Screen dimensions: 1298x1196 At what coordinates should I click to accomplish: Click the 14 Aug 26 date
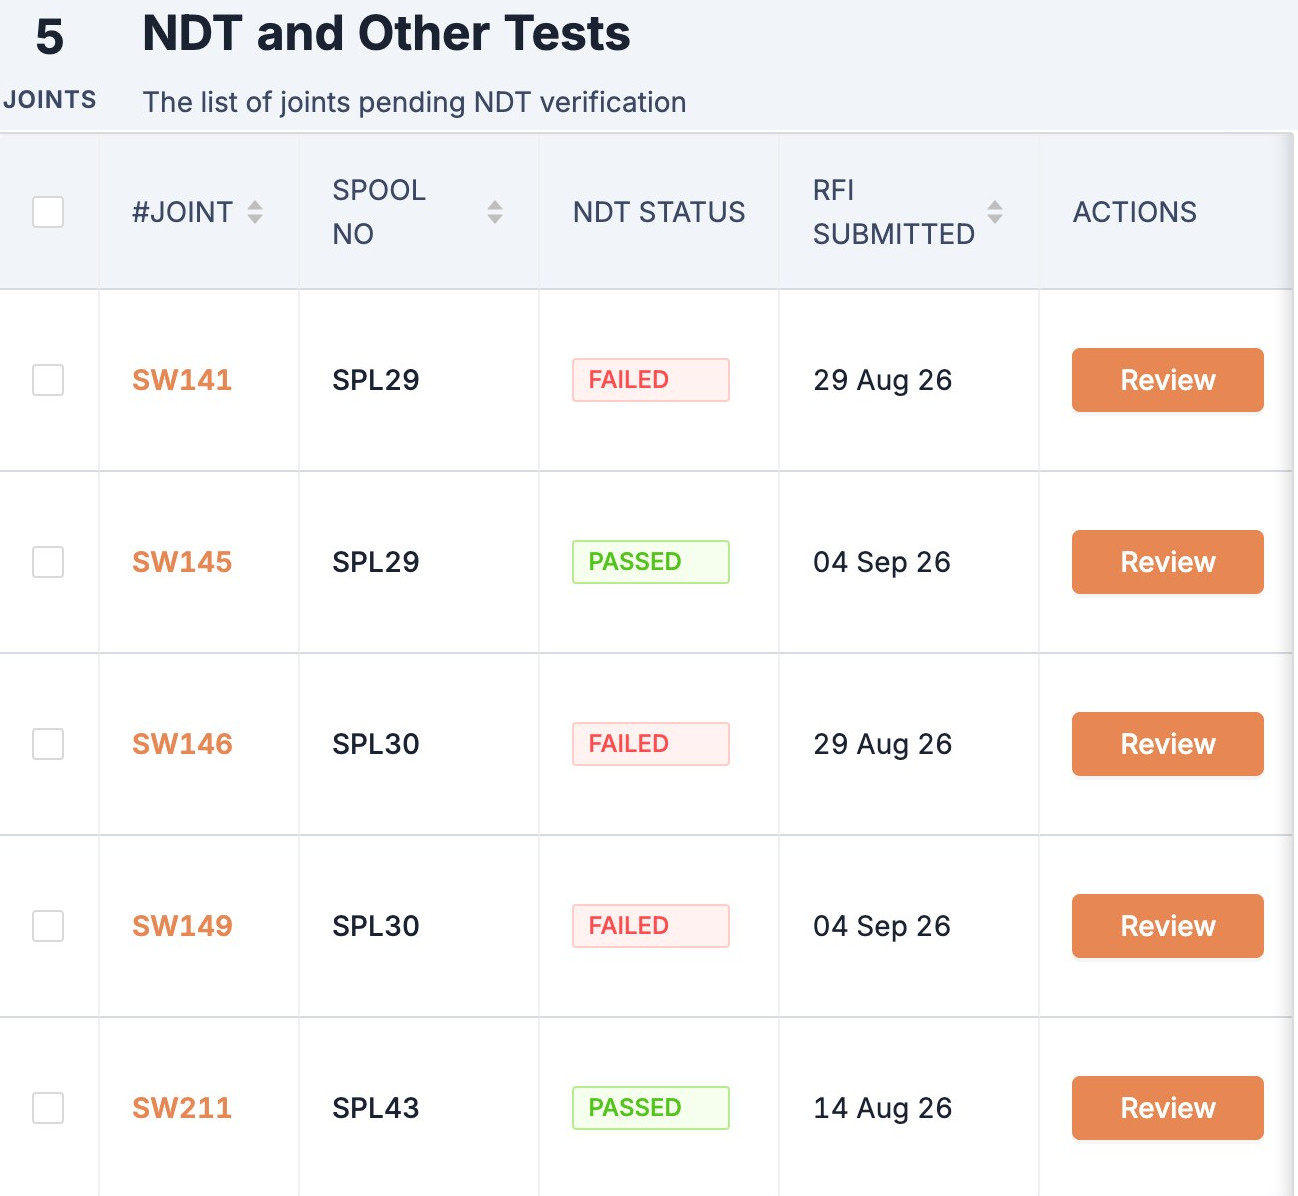(883, 1108)
